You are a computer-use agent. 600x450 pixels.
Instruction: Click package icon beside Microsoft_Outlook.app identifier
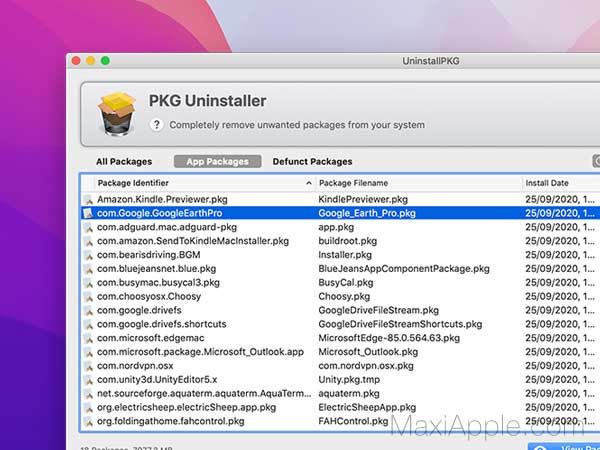[x=88, y=352]
